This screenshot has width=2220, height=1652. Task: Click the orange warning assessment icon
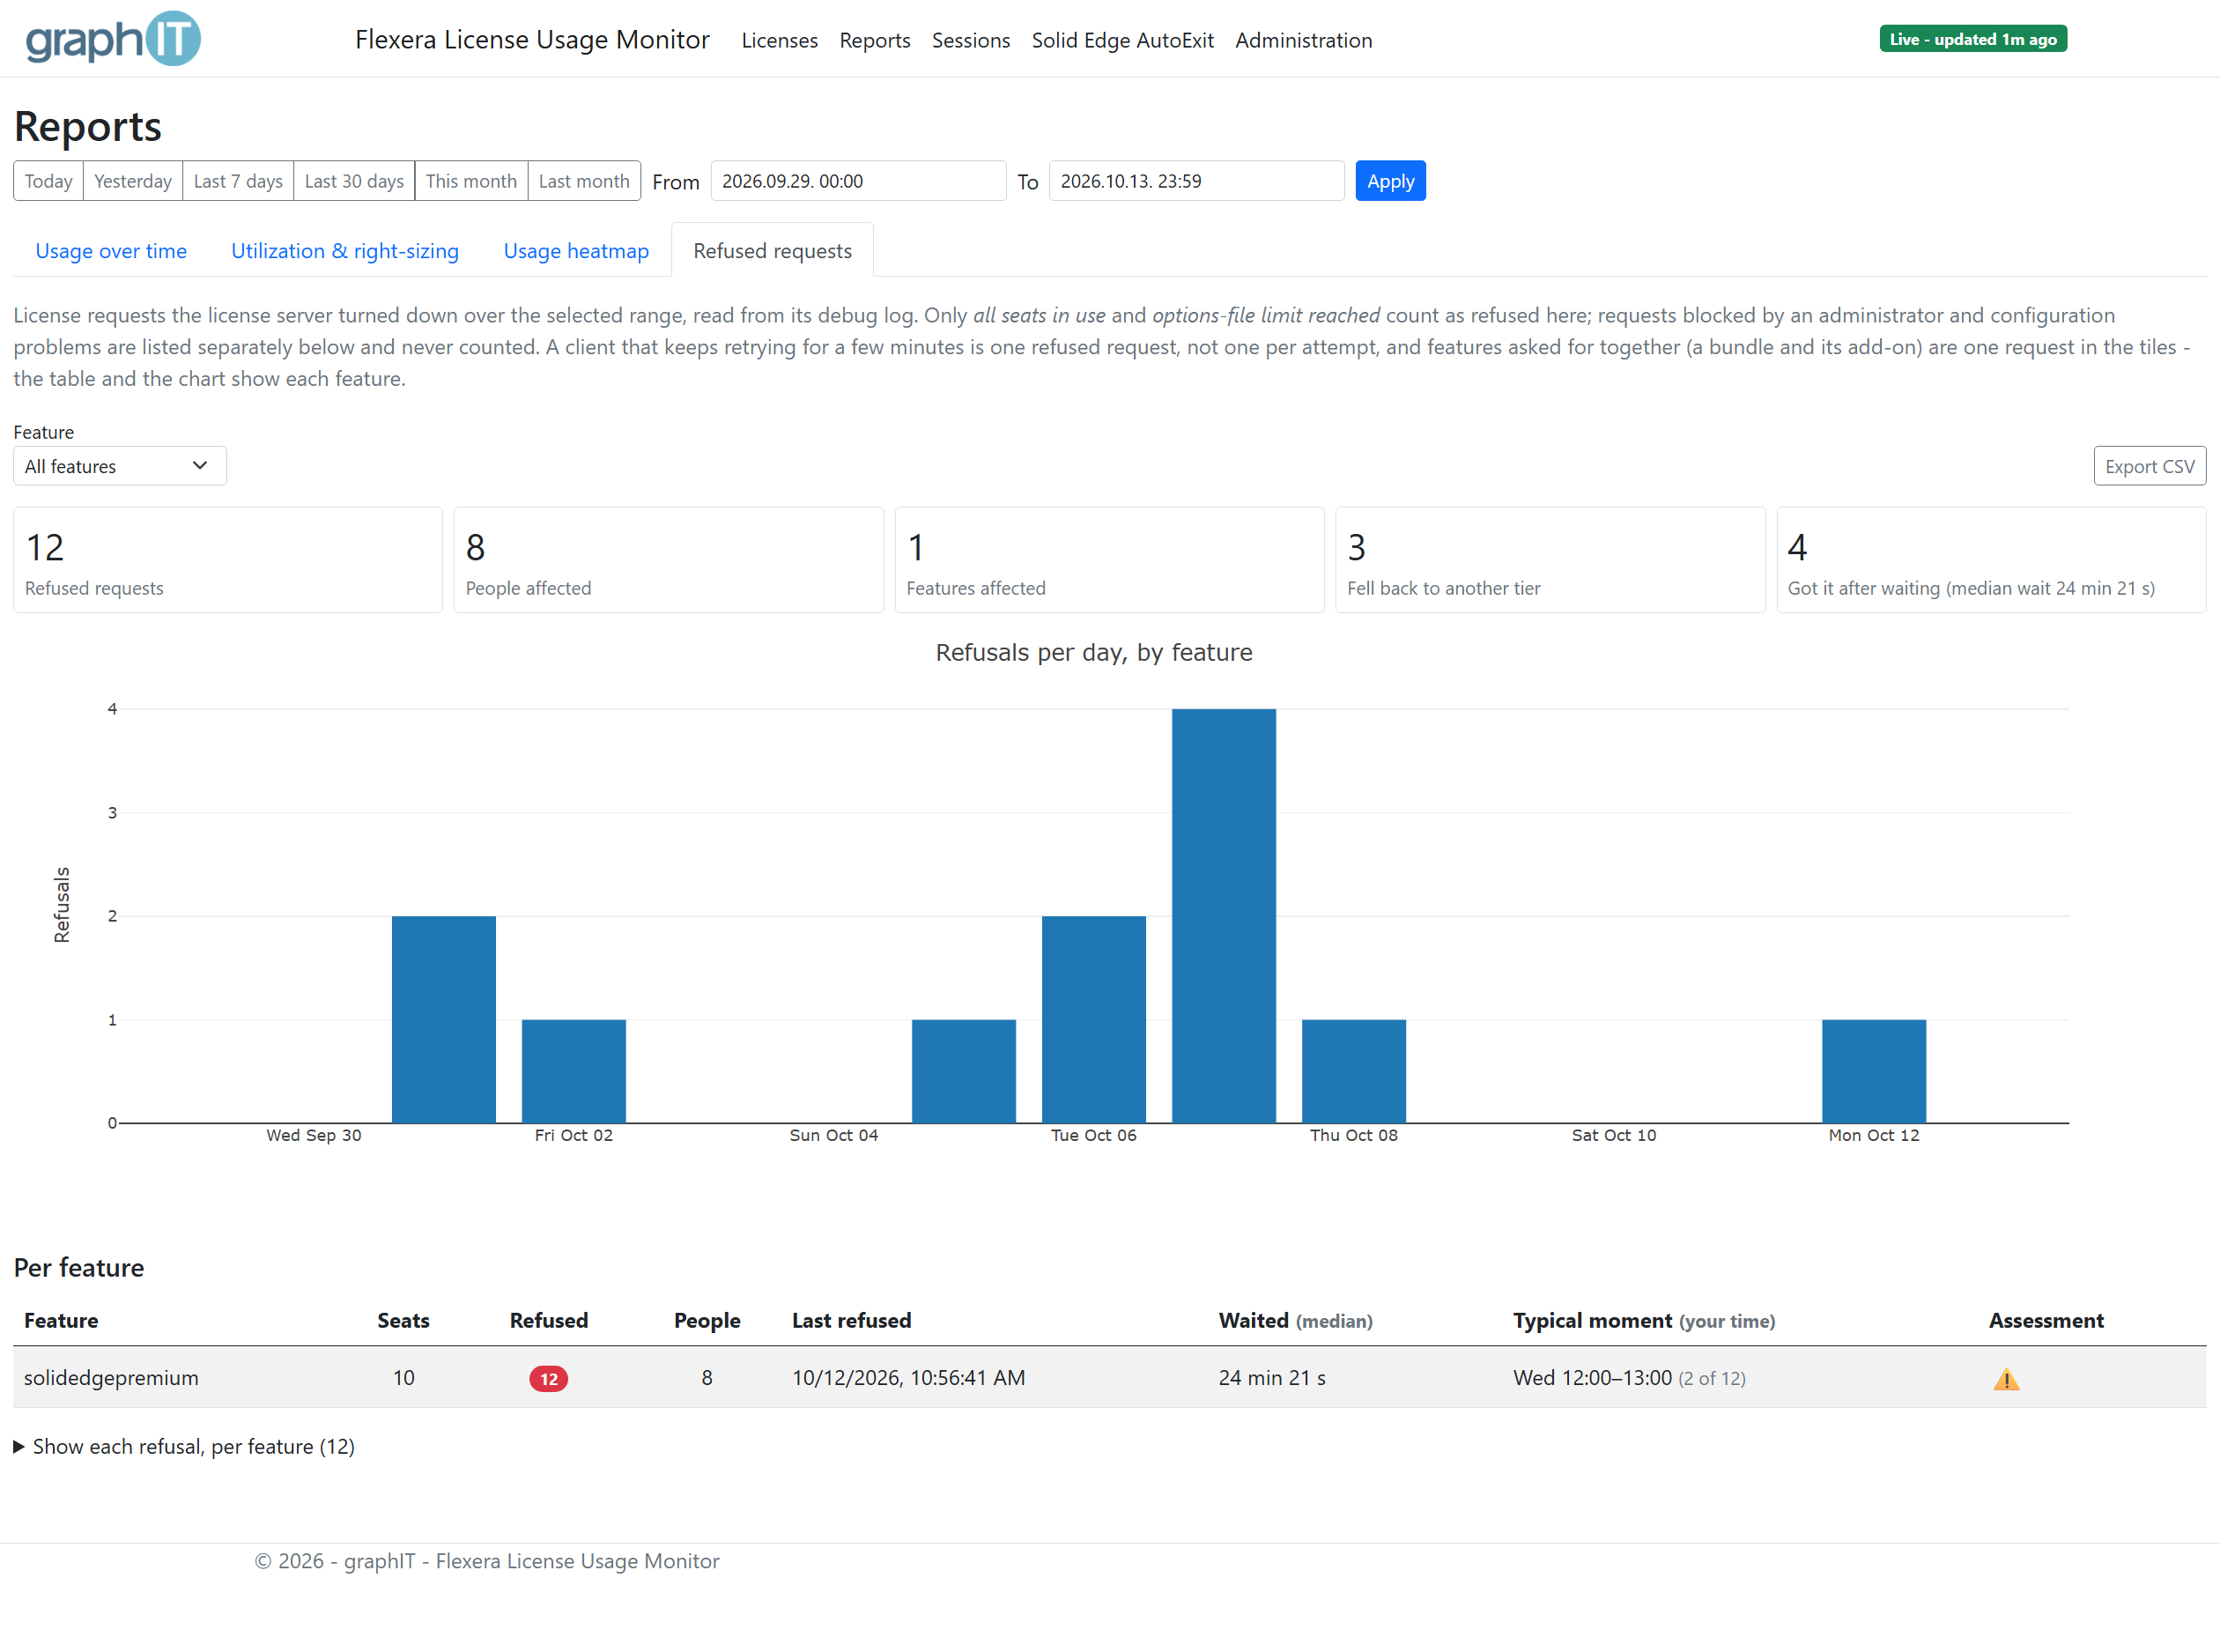(x=2006, y=1379)
